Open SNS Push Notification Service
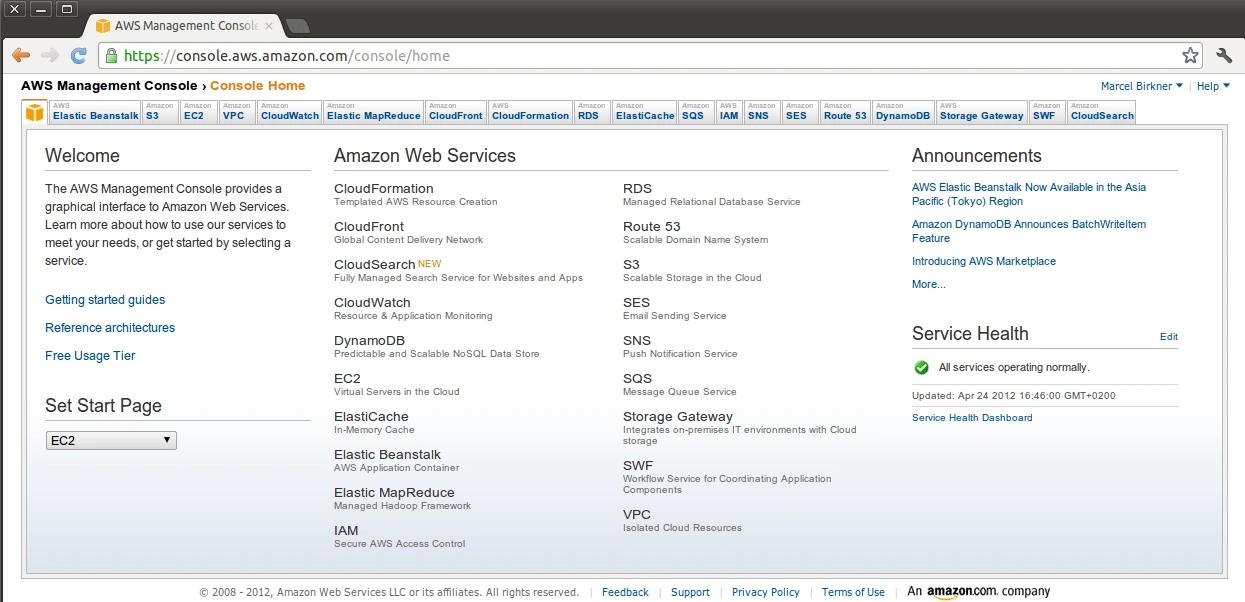This screenshot has height=602, width=1245. coord(637,341)
